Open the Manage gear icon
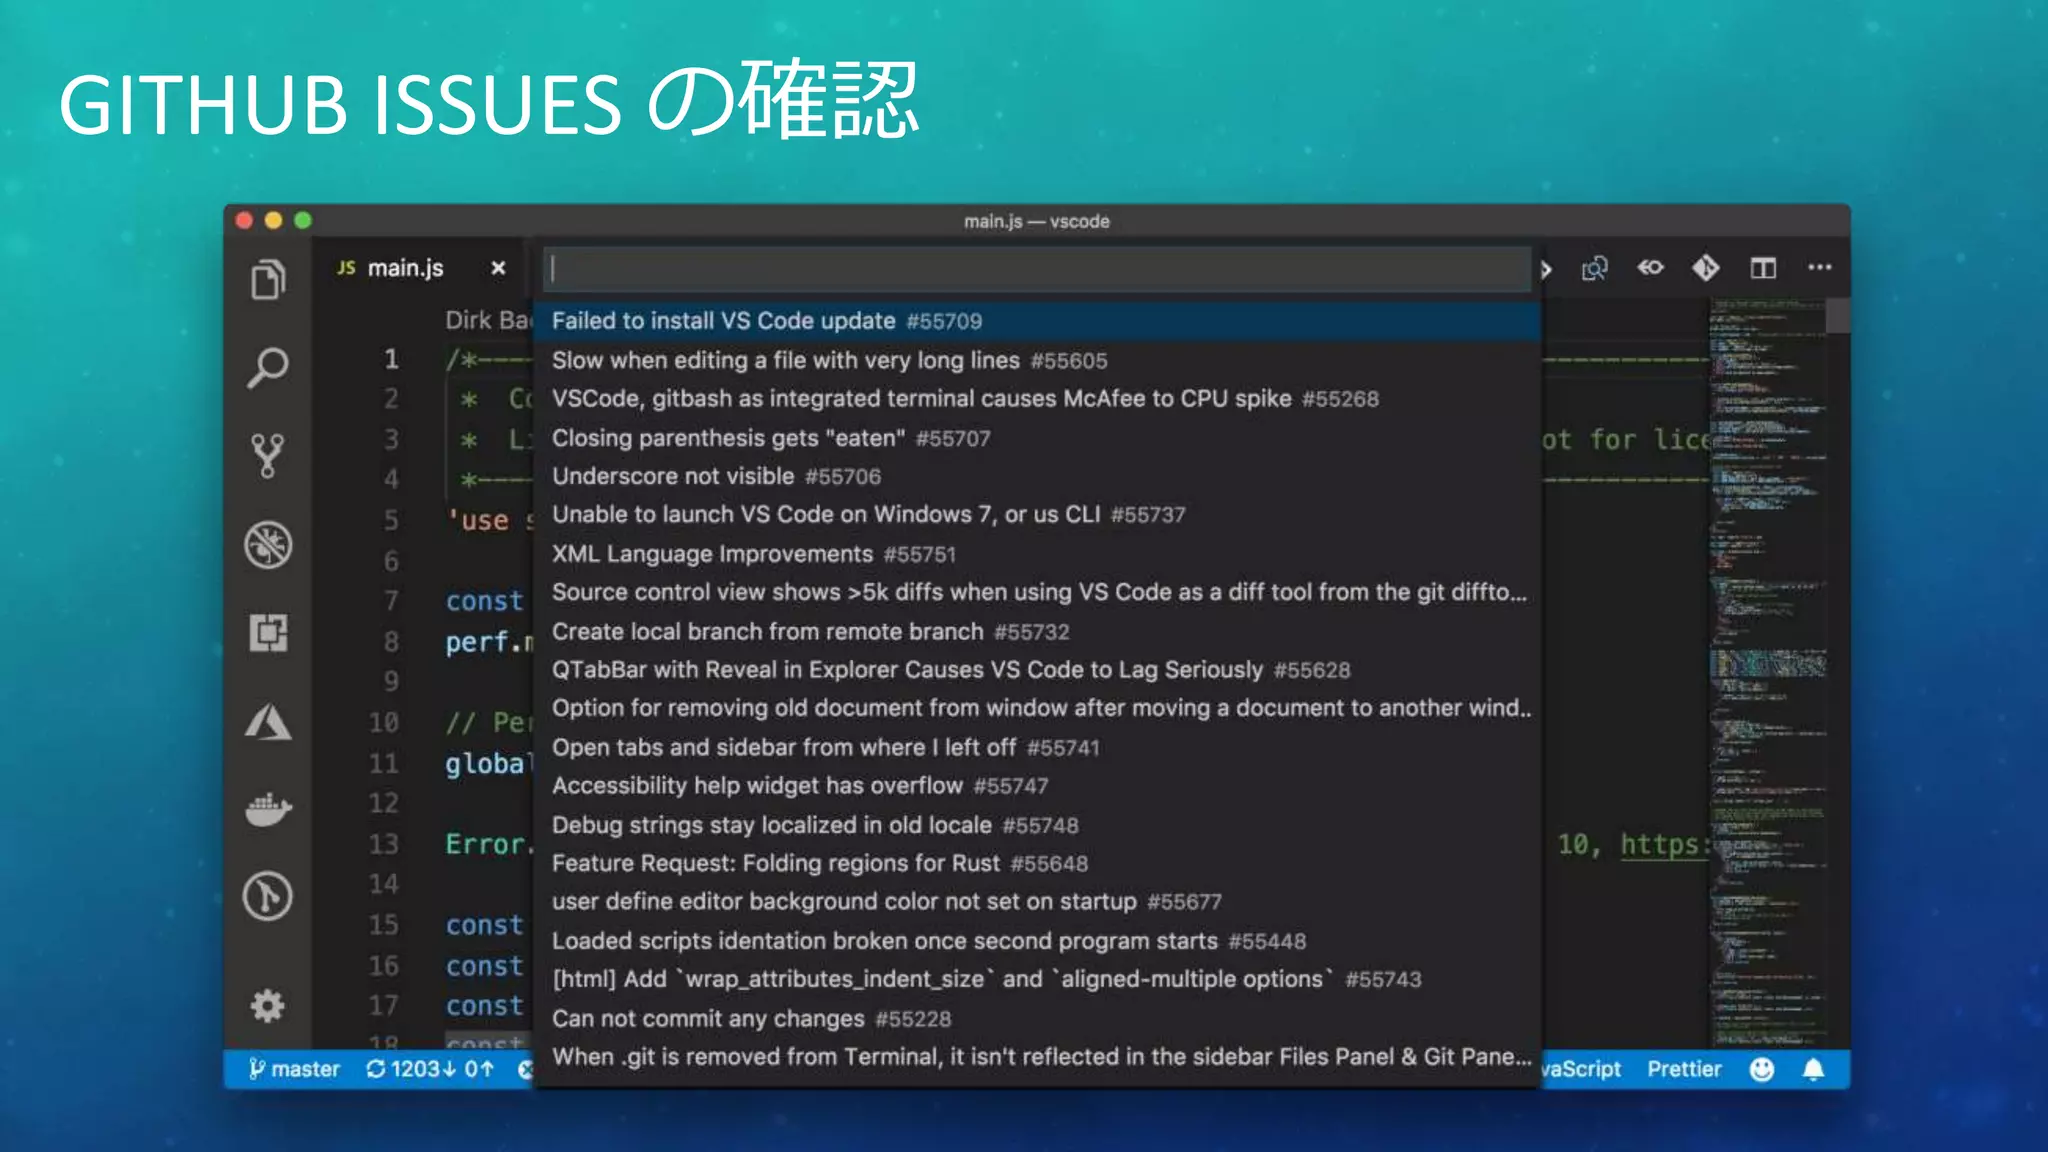2048x1152 pixels. tap(268, 1005)
